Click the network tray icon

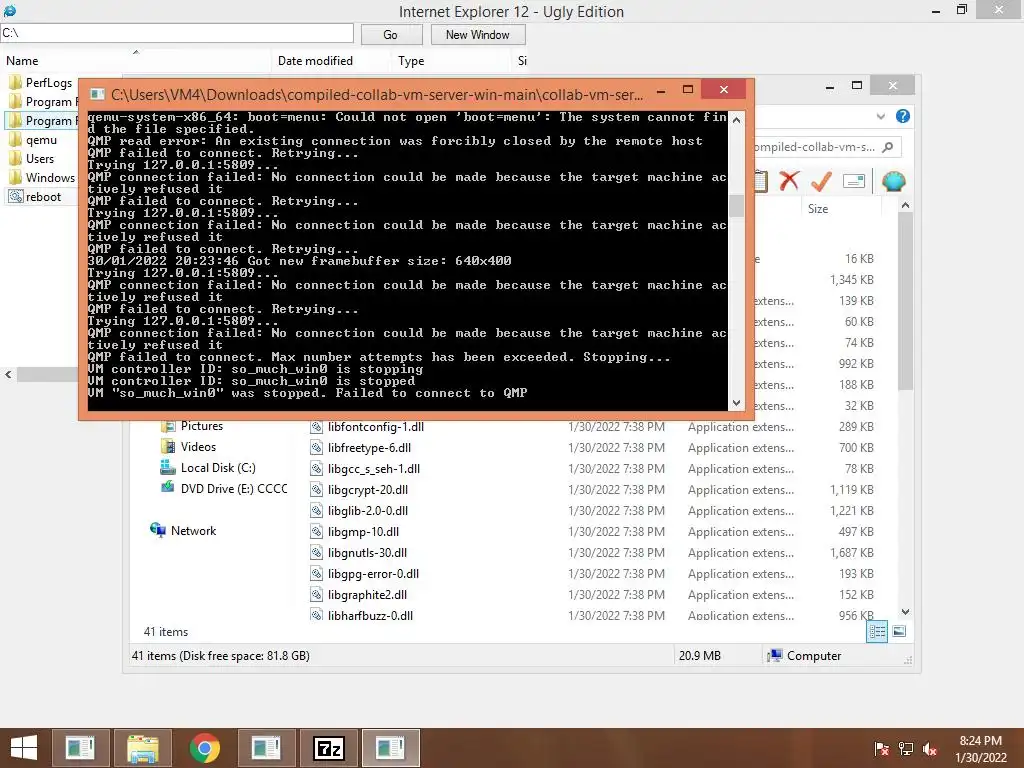pyautogui.click(x=906, y=749)
